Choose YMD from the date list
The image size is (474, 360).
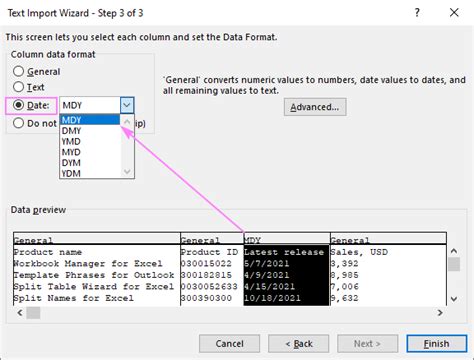point(90,141)
